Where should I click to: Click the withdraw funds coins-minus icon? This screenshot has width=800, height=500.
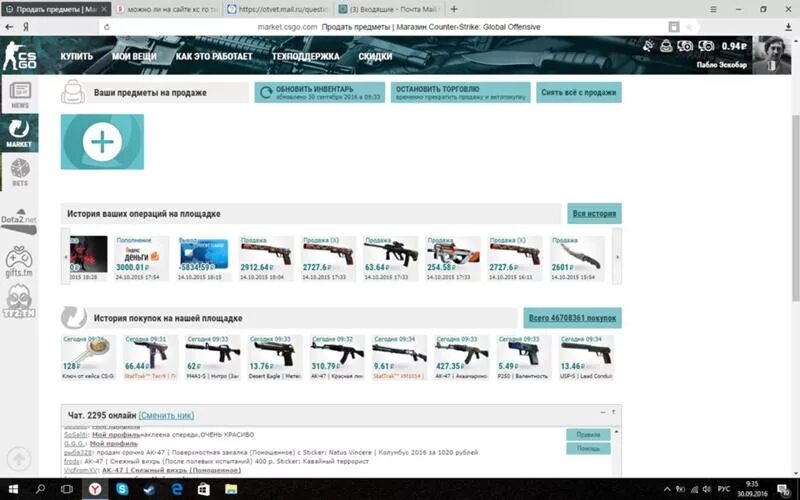[x=707, y=46]
